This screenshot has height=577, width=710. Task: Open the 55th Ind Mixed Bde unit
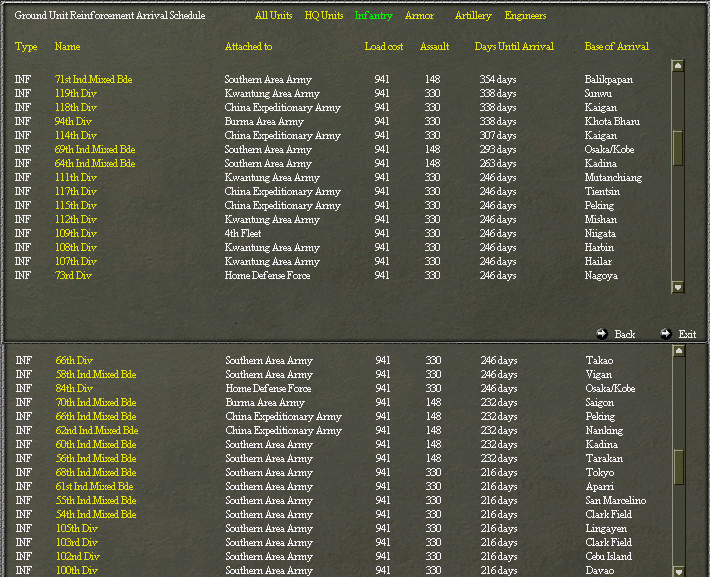point(96,501)
